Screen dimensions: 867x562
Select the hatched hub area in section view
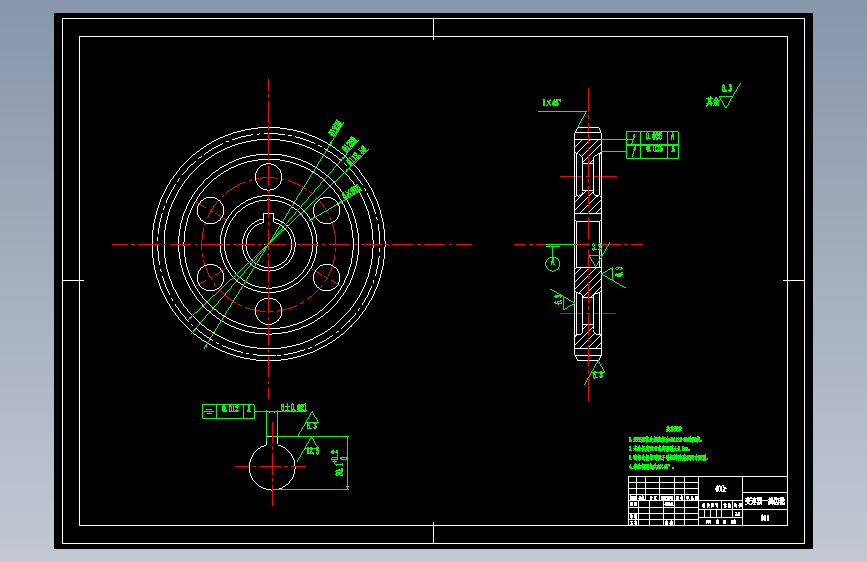point(588,281)
